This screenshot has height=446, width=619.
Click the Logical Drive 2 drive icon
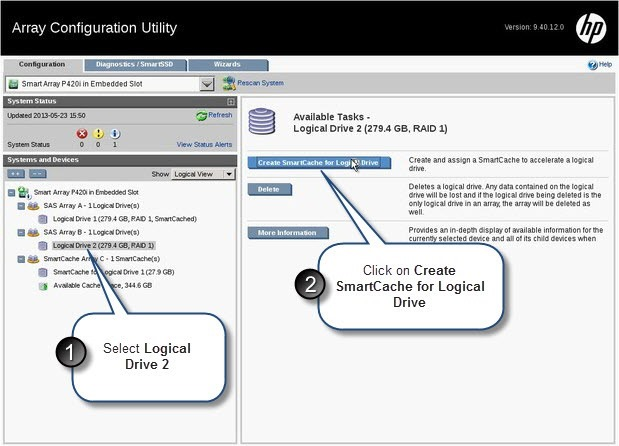pyautogui.click(x=43, y=246)
